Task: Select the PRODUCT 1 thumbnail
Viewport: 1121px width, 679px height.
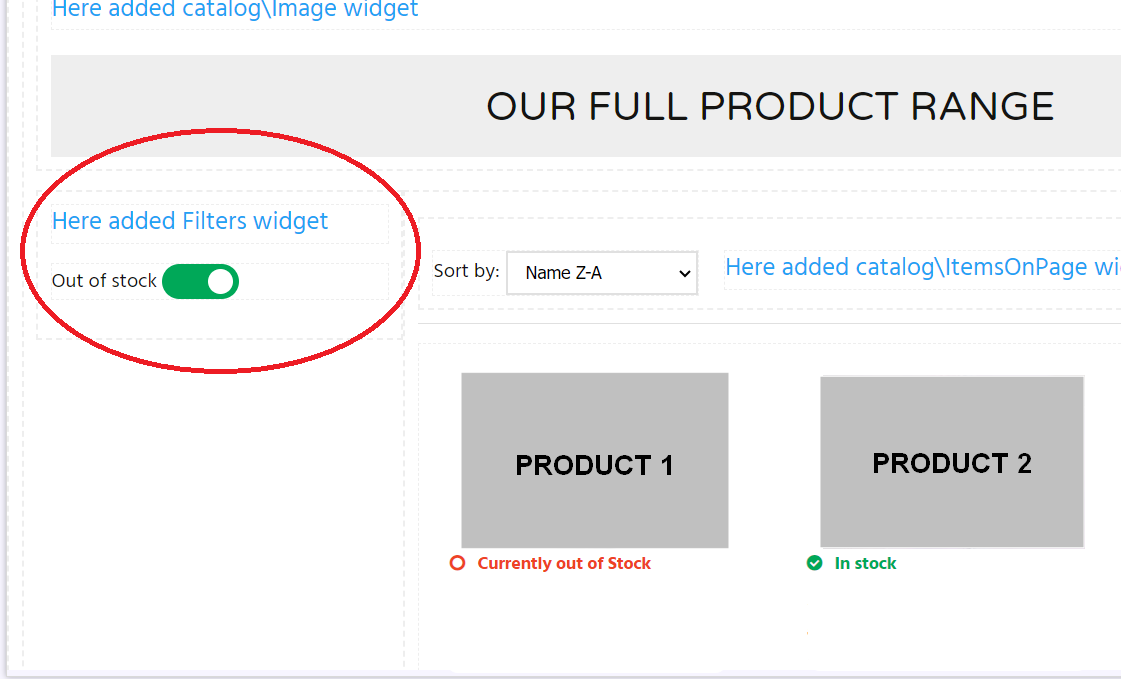Action: pos(595,460)
